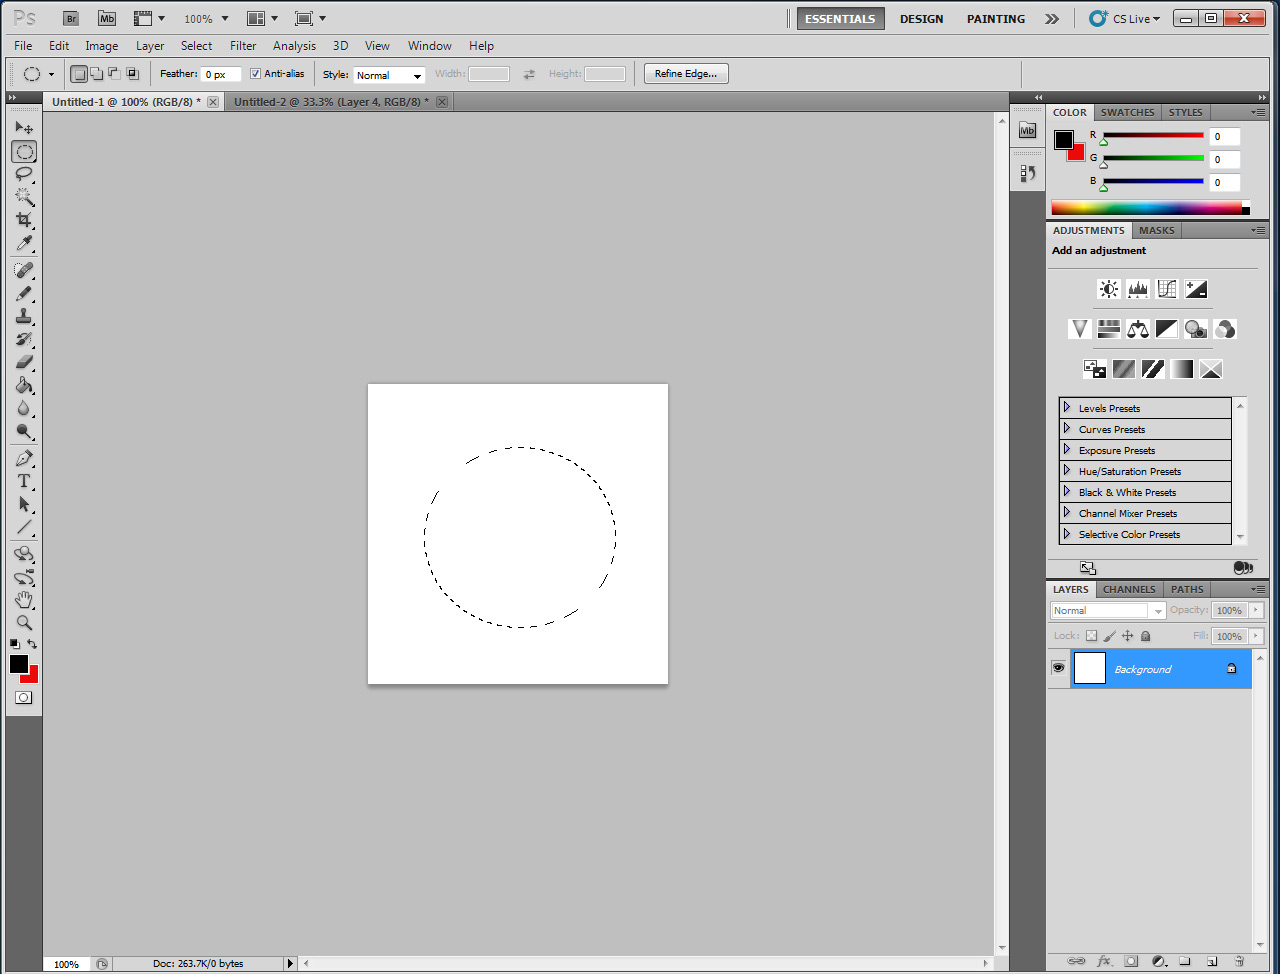Add a Brightness/Contrast adjustment
1280x974 pixels.
coord(1109,289)
